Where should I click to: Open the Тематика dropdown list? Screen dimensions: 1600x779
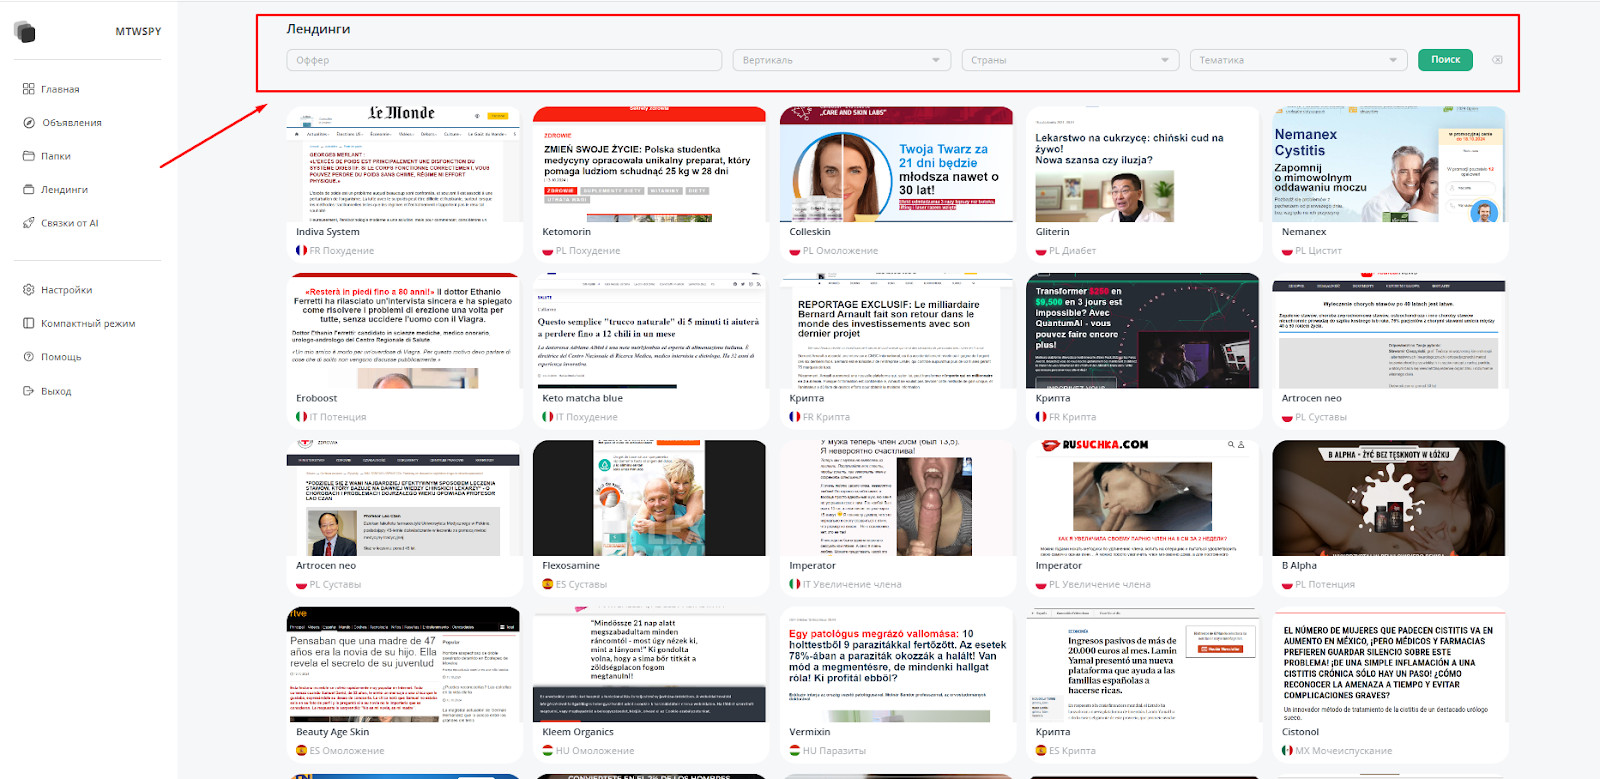[x=1298, y=60]
